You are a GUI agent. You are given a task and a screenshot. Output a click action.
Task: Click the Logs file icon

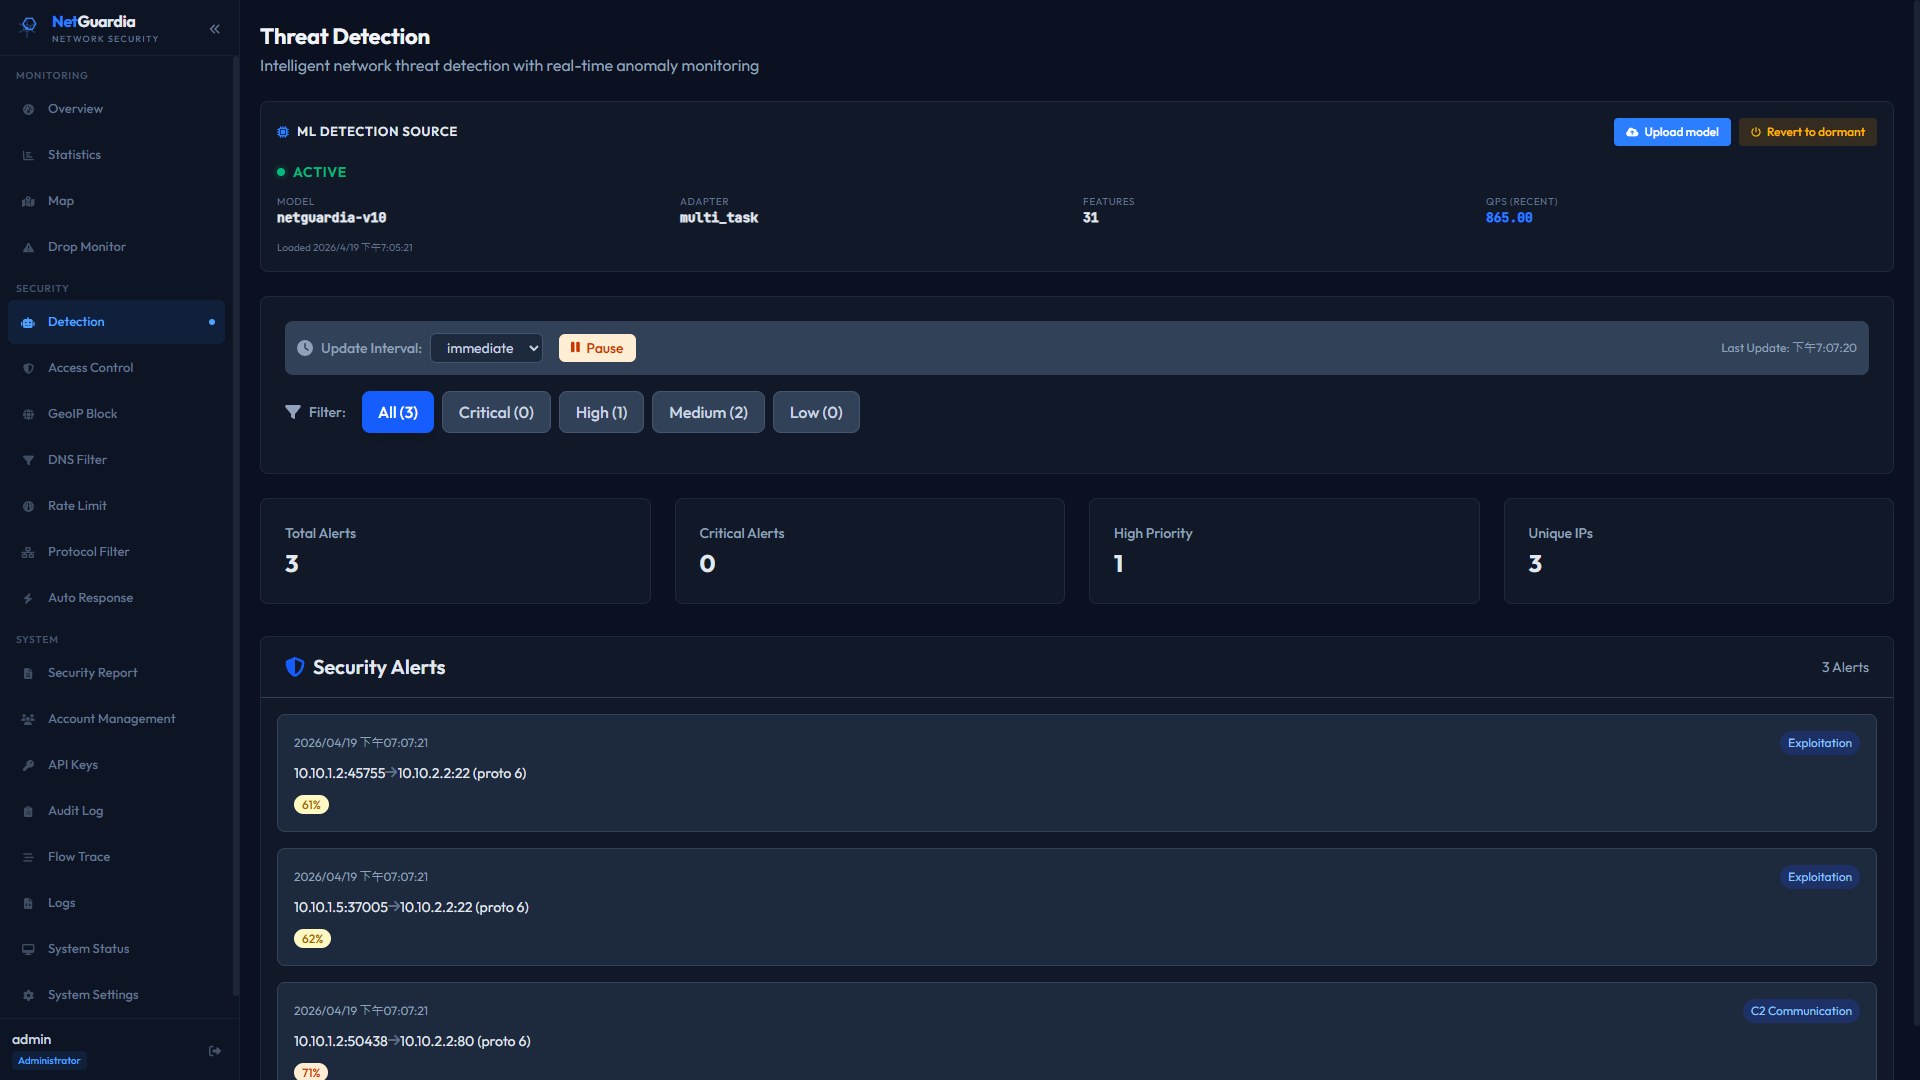(x=28, y=904)
